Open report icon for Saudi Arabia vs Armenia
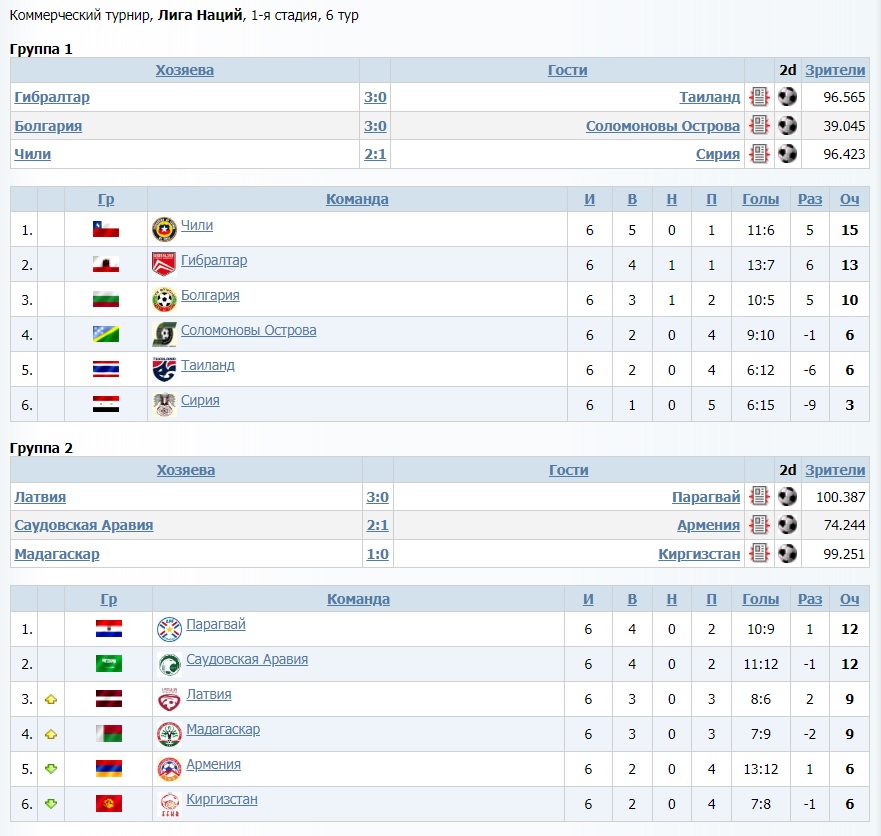The image size is (881, 836). 759,525
